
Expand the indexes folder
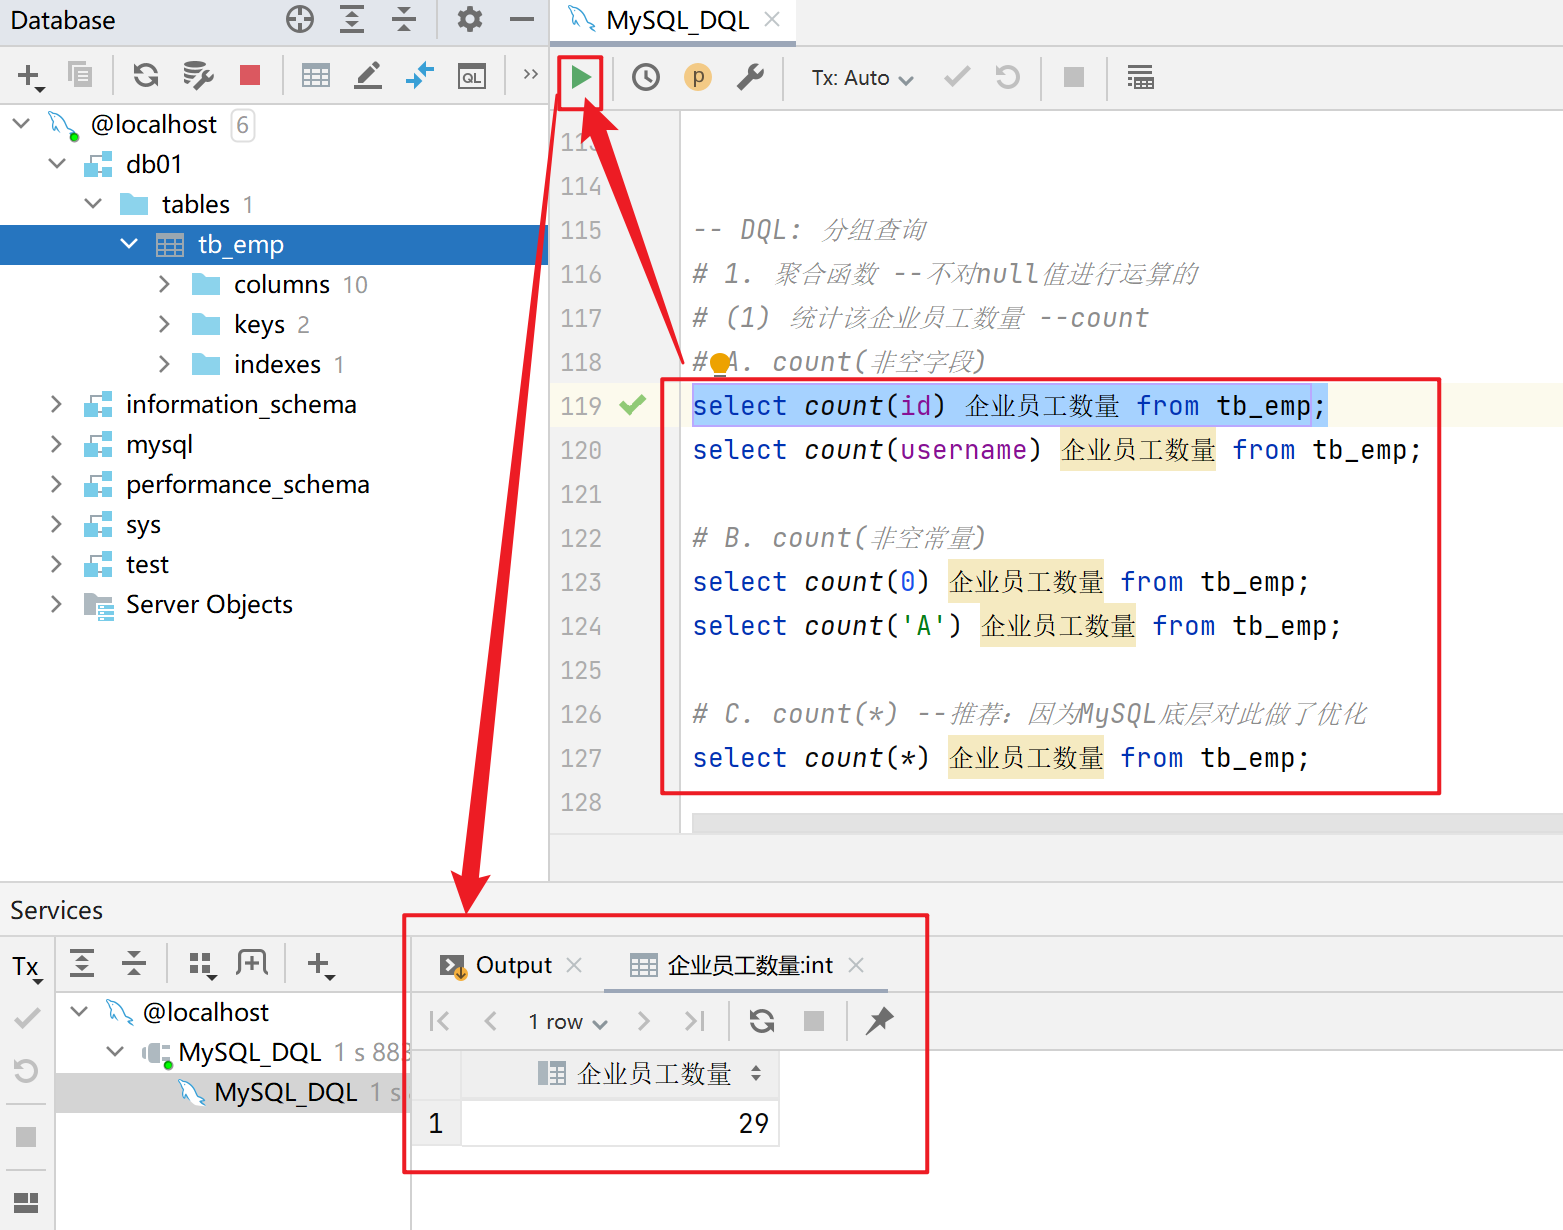pos(164,364)
